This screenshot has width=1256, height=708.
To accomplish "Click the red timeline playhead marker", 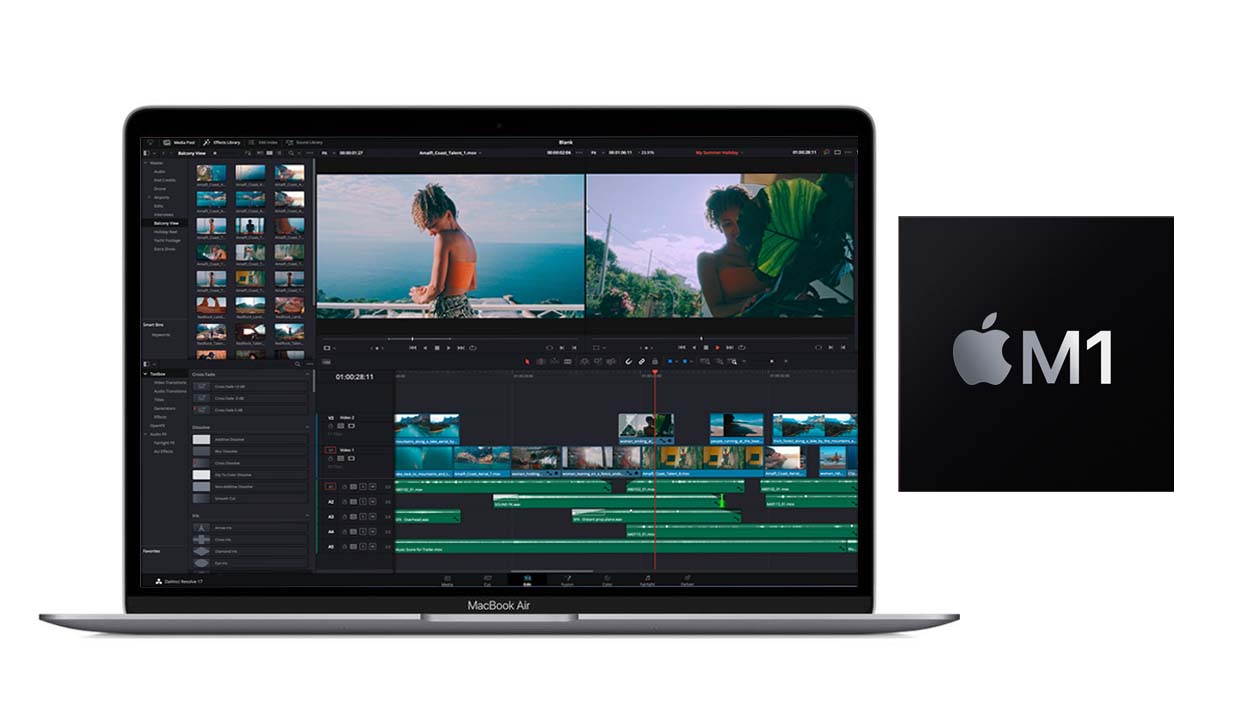I will click(x=655, y=372).
